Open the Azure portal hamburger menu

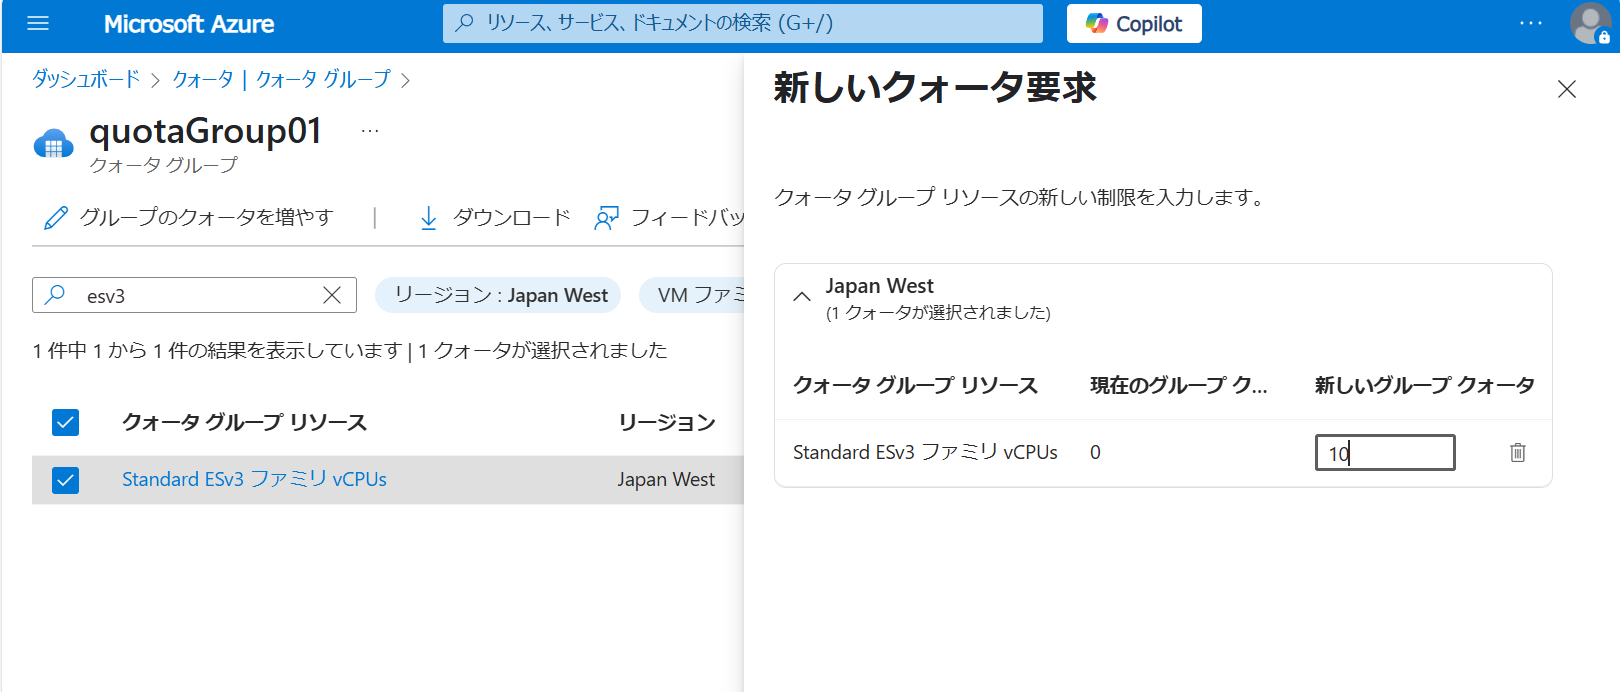tap(38, 23)
